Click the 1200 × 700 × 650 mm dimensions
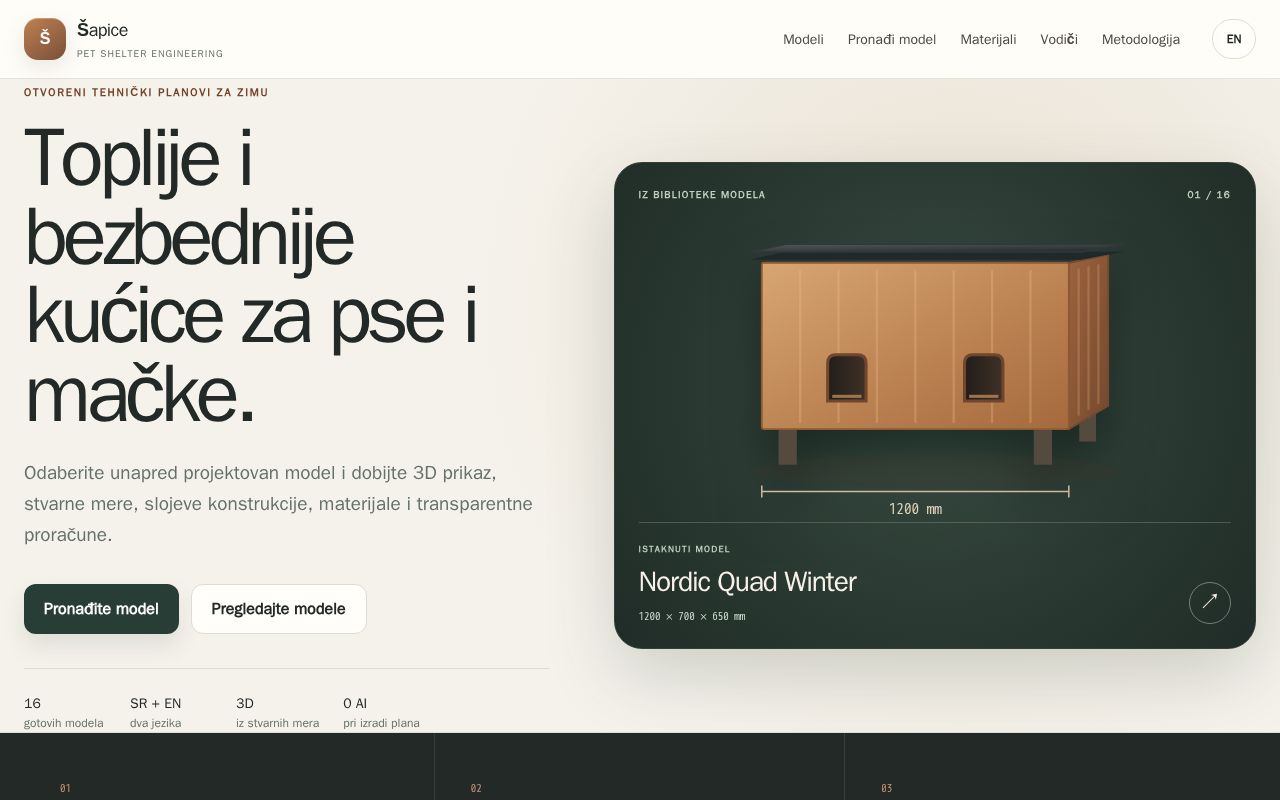The height and width of the screenshot is (800, 1280). click(x=692, y=616)
